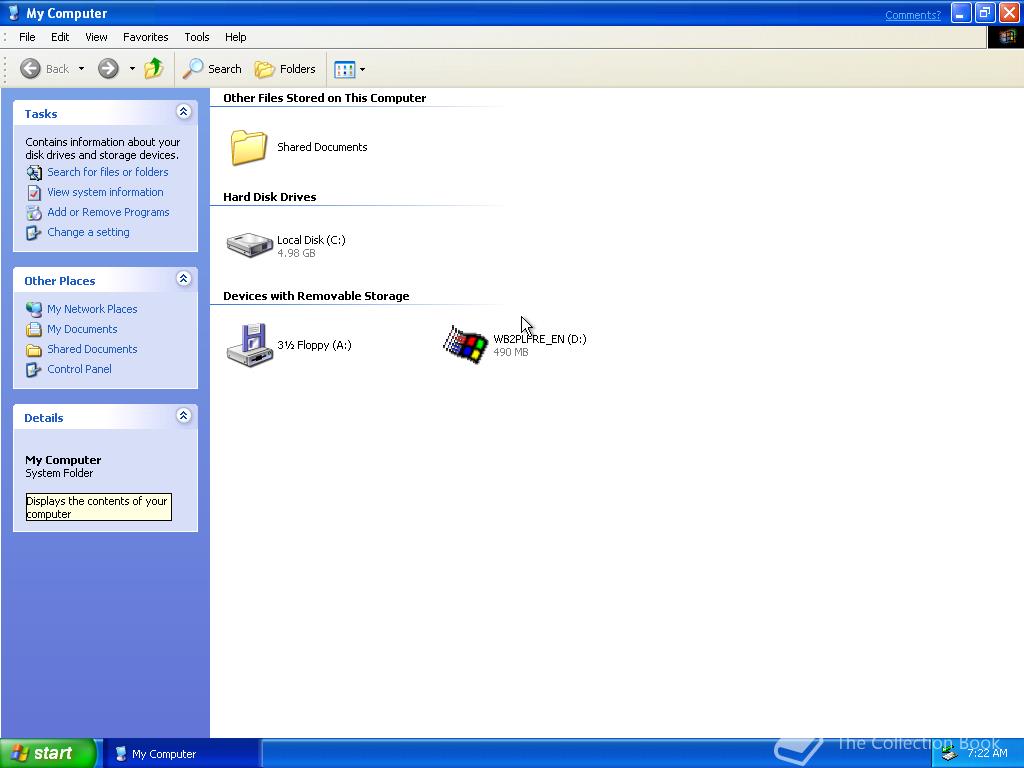Click the Views toolbar icon
This screenshot has height=768, width=1024.
pyautogui.click(x=344, y=69)
